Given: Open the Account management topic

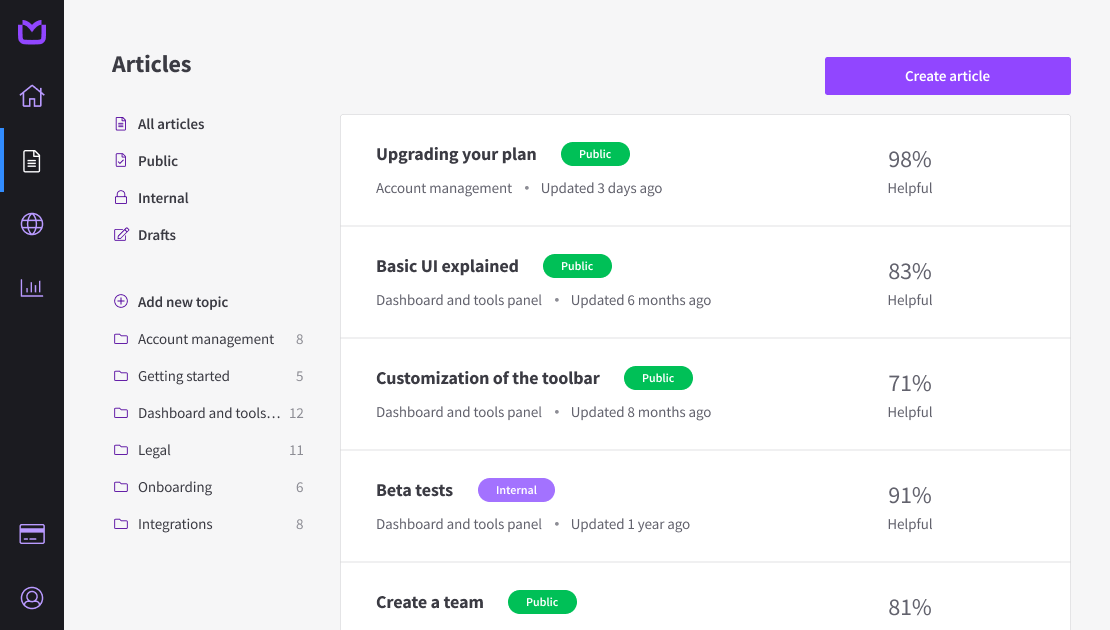Looking at the screenshot, I should (205, 339).
